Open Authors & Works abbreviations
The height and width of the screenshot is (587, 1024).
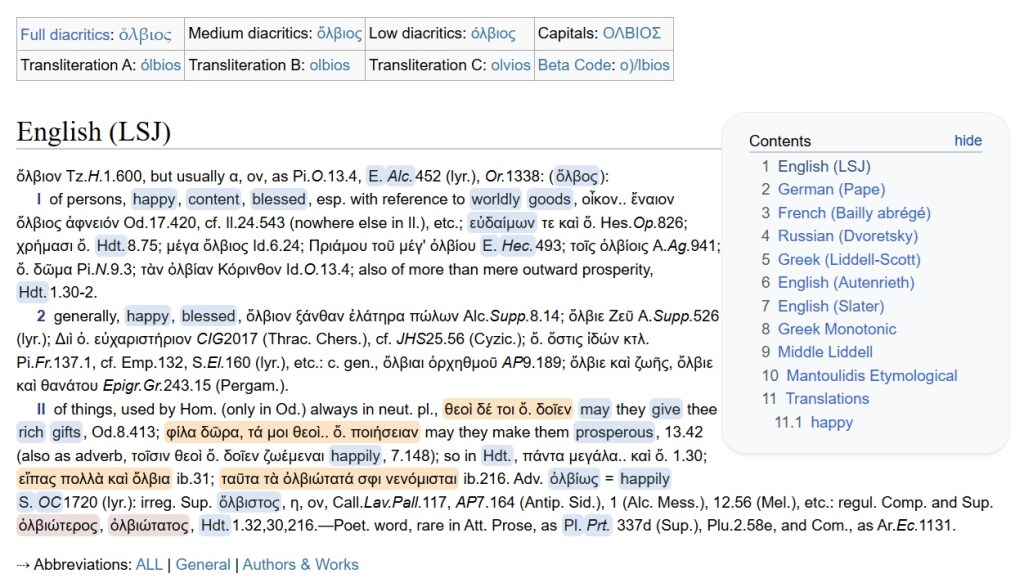(300, 564)
